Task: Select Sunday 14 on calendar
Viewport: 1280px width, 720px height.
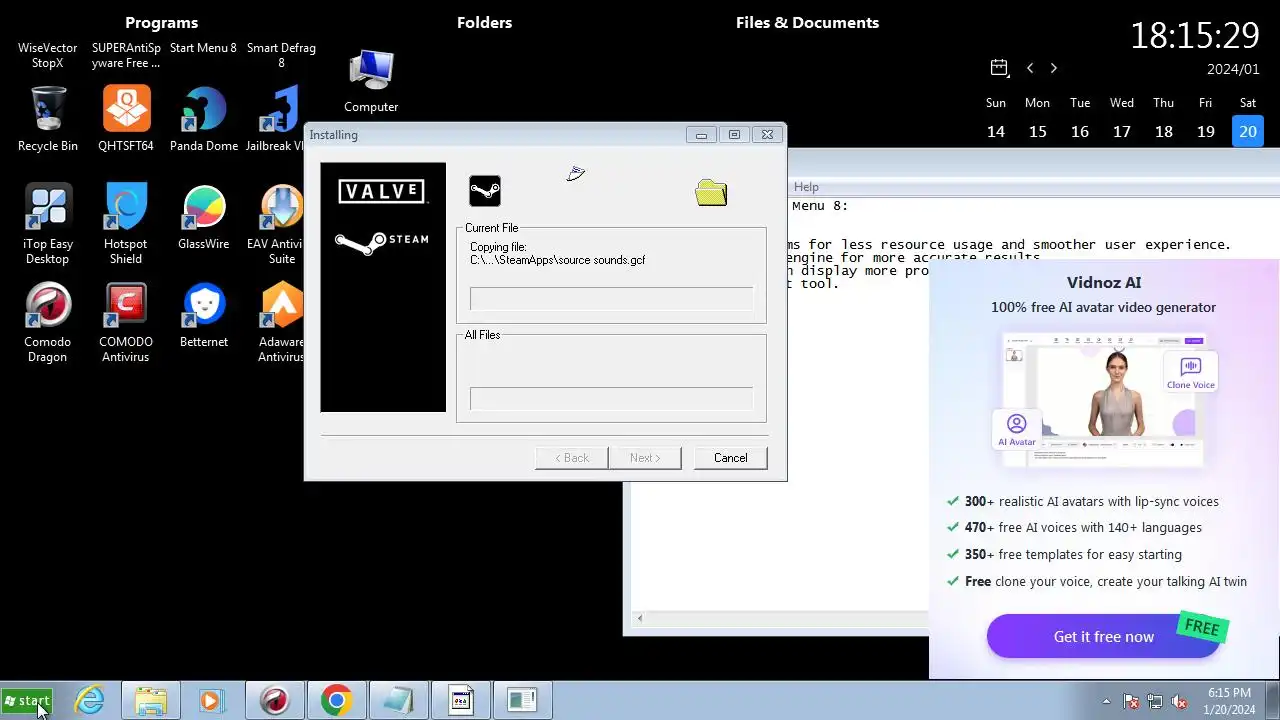Action: pos(996,131)
